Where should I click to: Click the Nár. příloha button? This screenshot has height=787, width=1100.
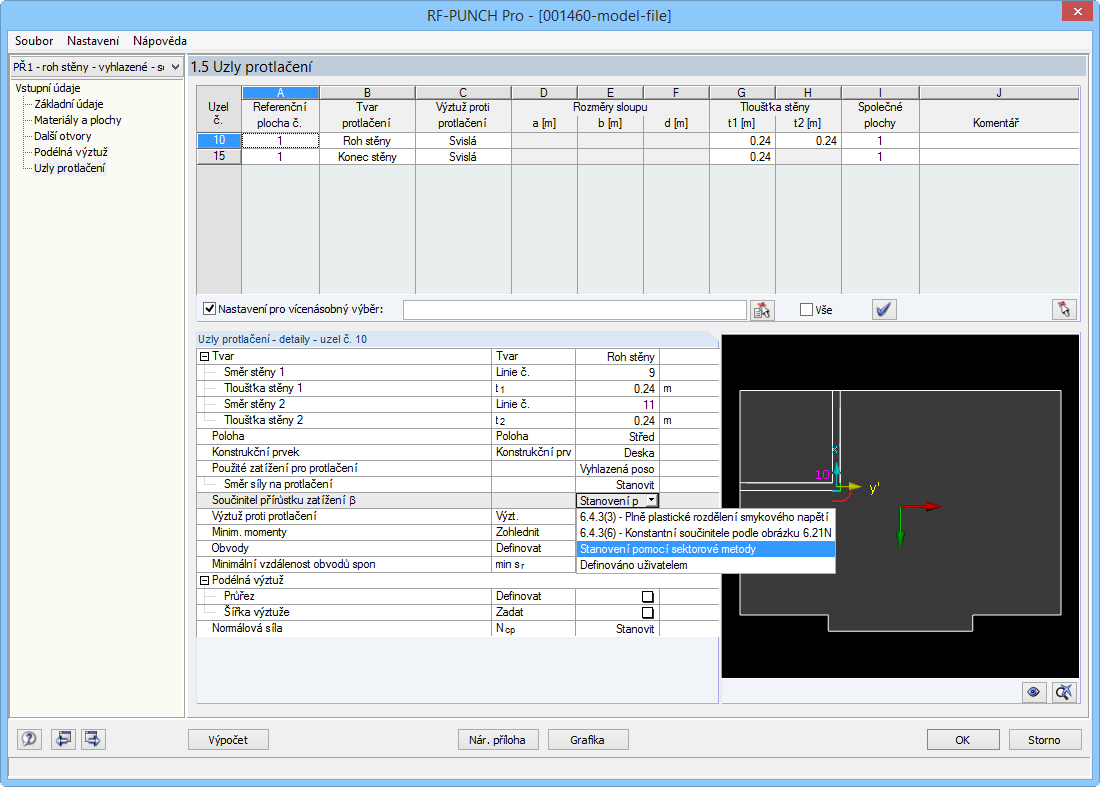click(x=497, y=739)
